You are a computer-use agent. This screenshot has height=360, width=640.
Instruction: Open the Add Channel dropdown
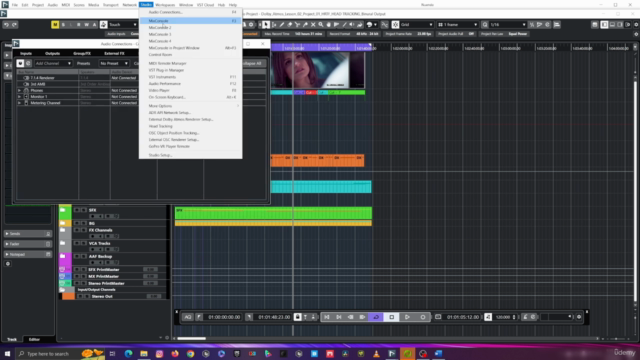point(53,63)
